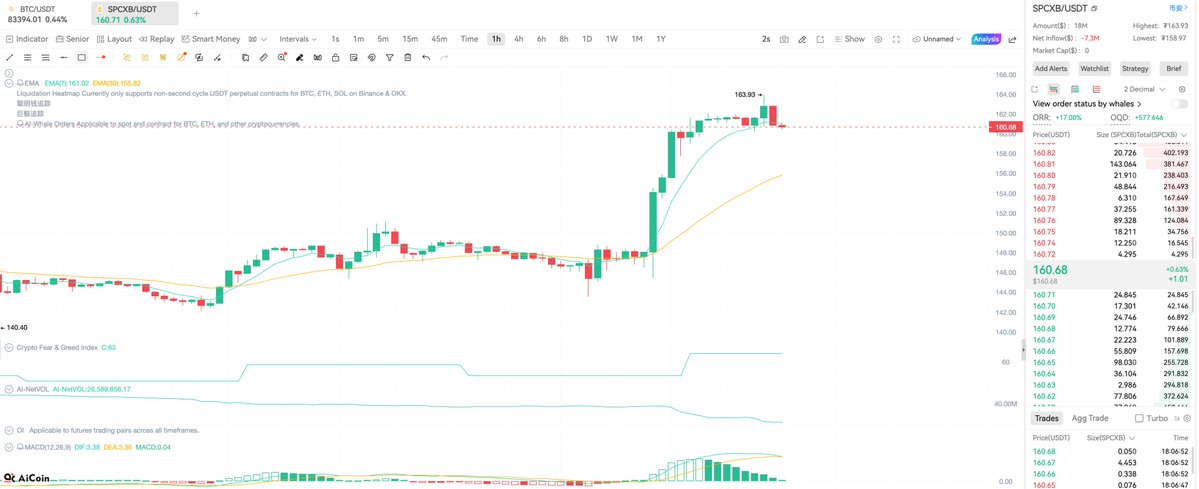
Task: Click the pencil edit icon in top toolbar
Action: coord(802,39)
